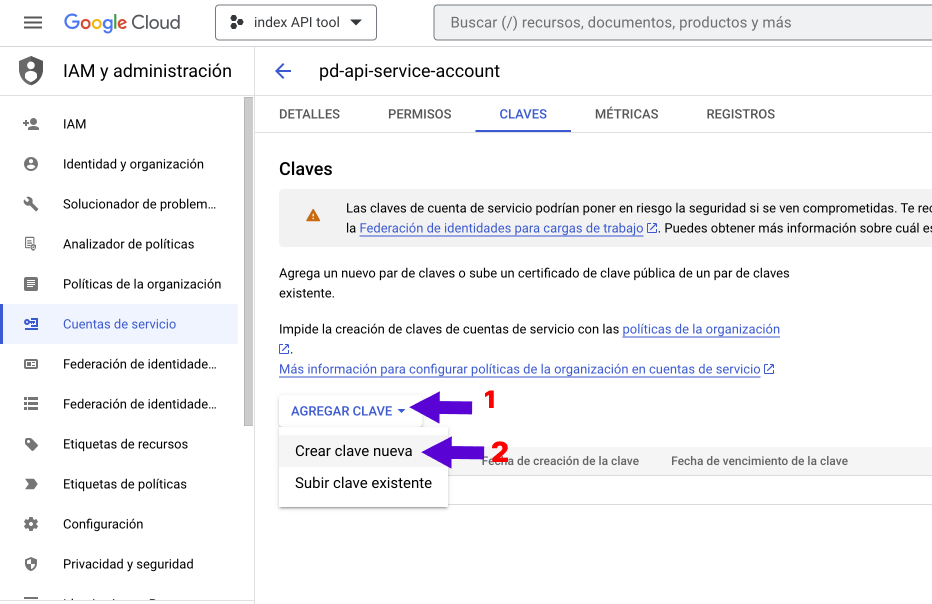
Task: Open Más información para configurar políticas link
Action: point(519,369)
